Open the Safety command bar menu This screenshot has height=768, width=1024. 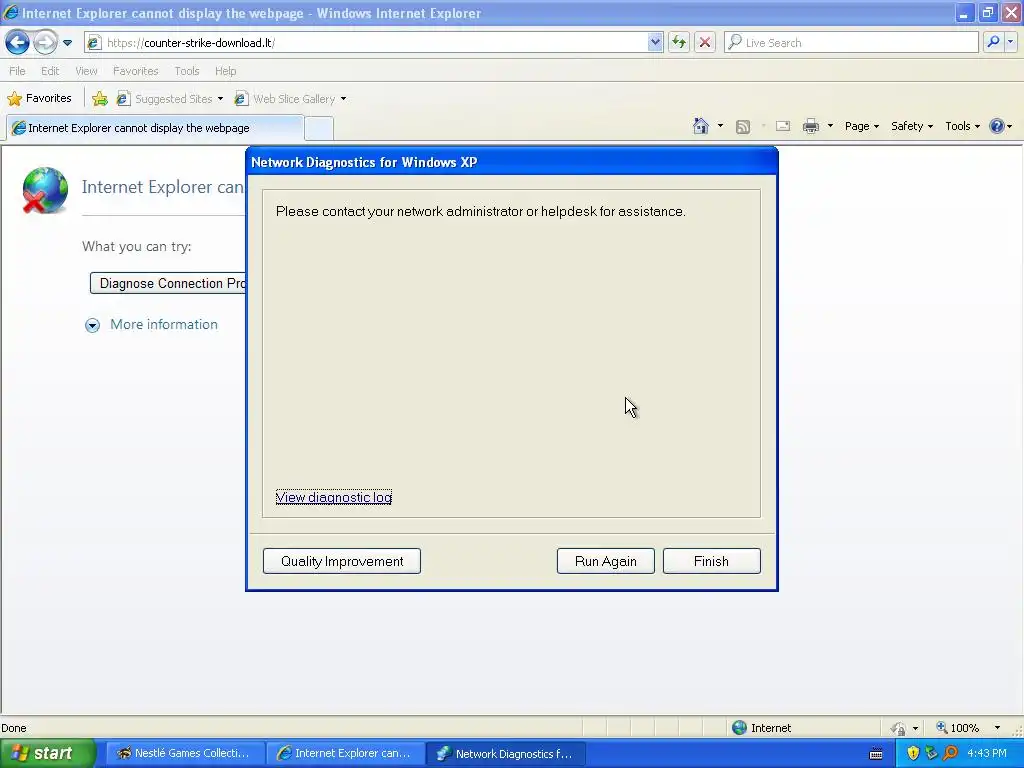point(912,126)
